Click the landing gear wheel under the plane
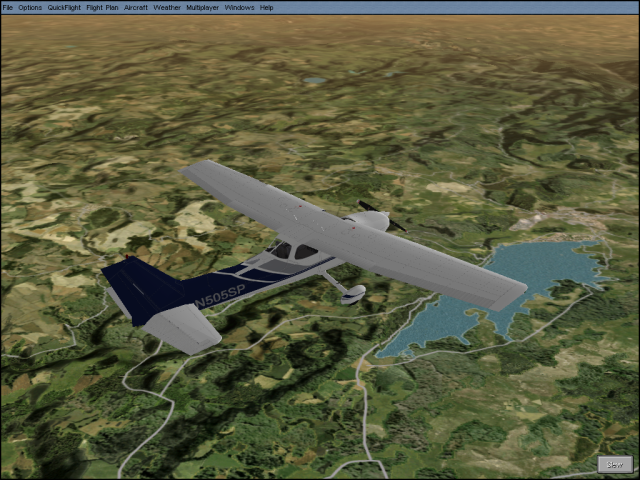This screenshot has width=640, height=480. click(352, 295)
